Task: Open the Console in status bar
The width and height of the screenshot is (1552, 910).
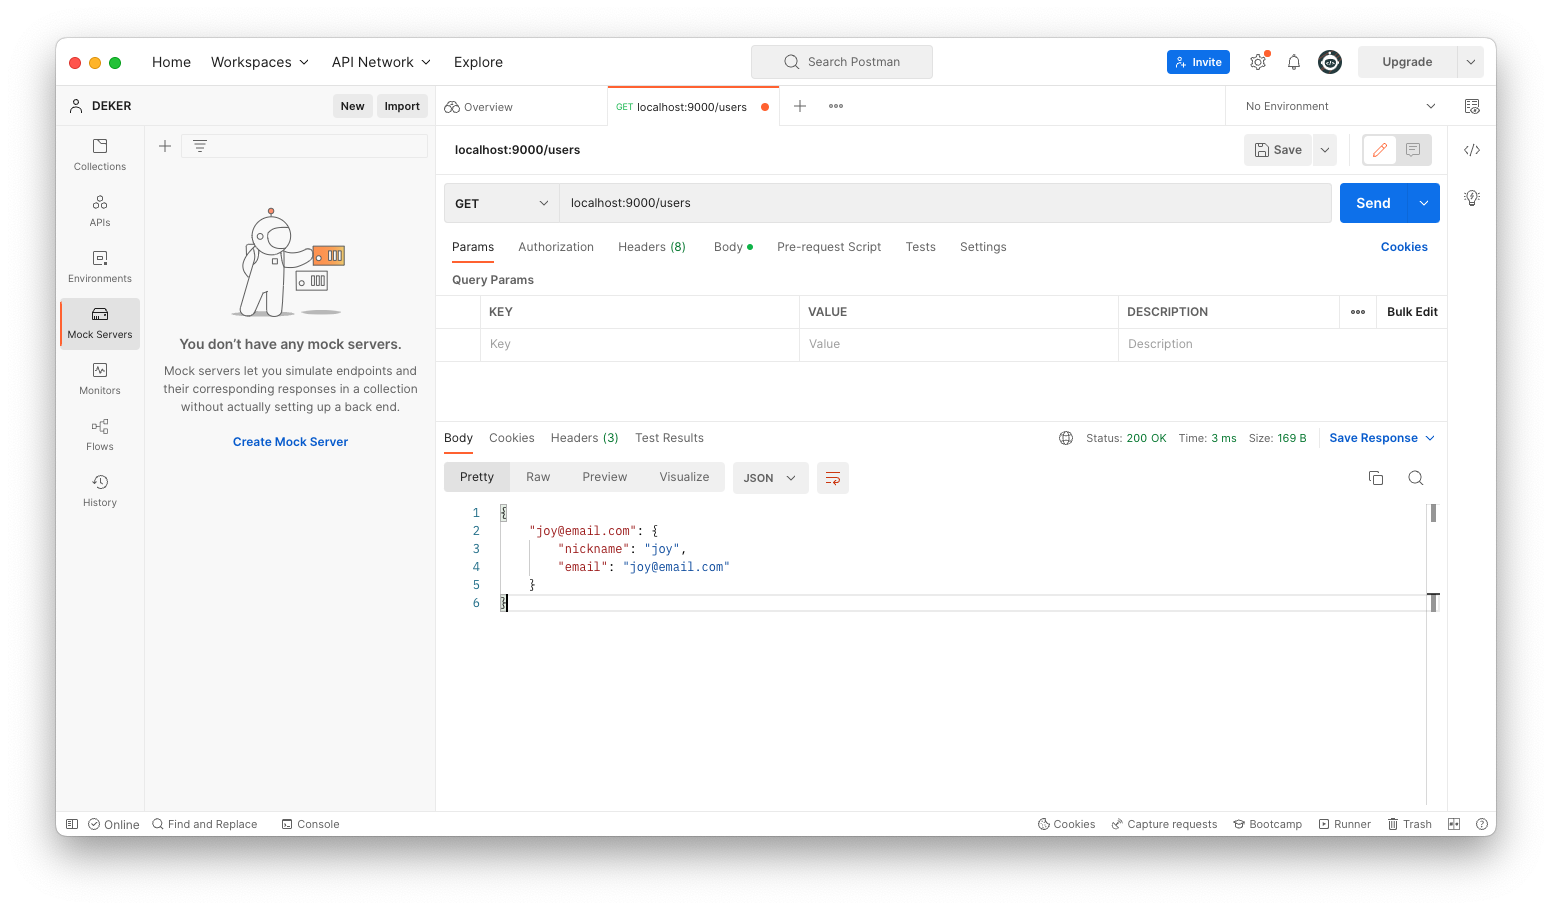Action: click(x=311, y=824)
